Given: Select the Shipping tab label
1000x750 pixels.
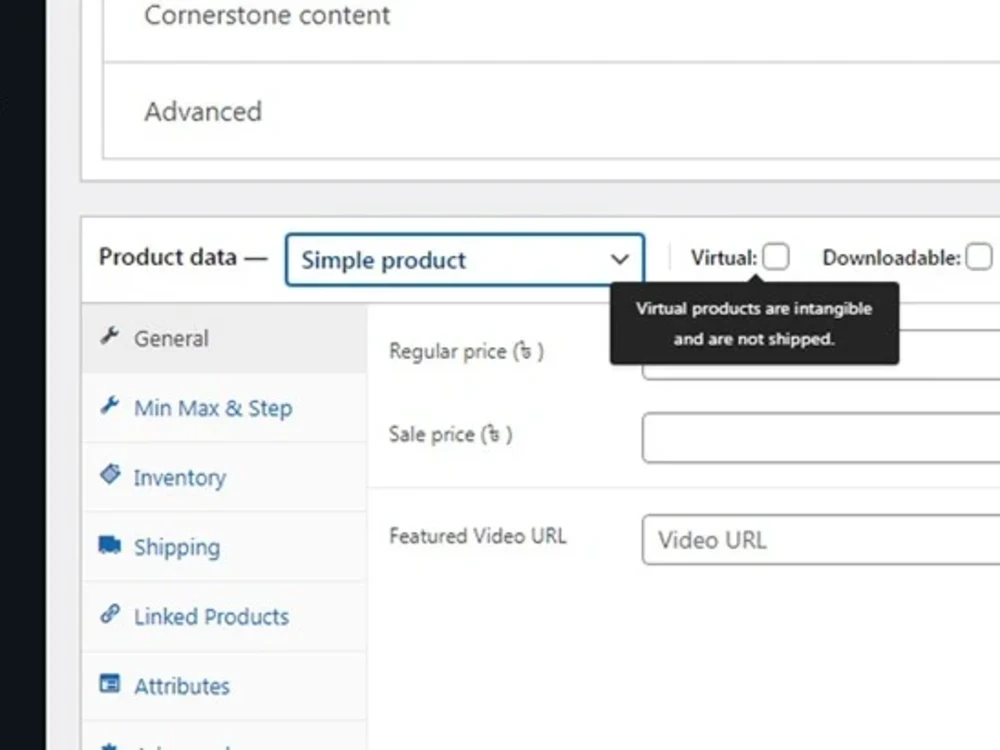Looking at the screenshot, I should point(177,547).
